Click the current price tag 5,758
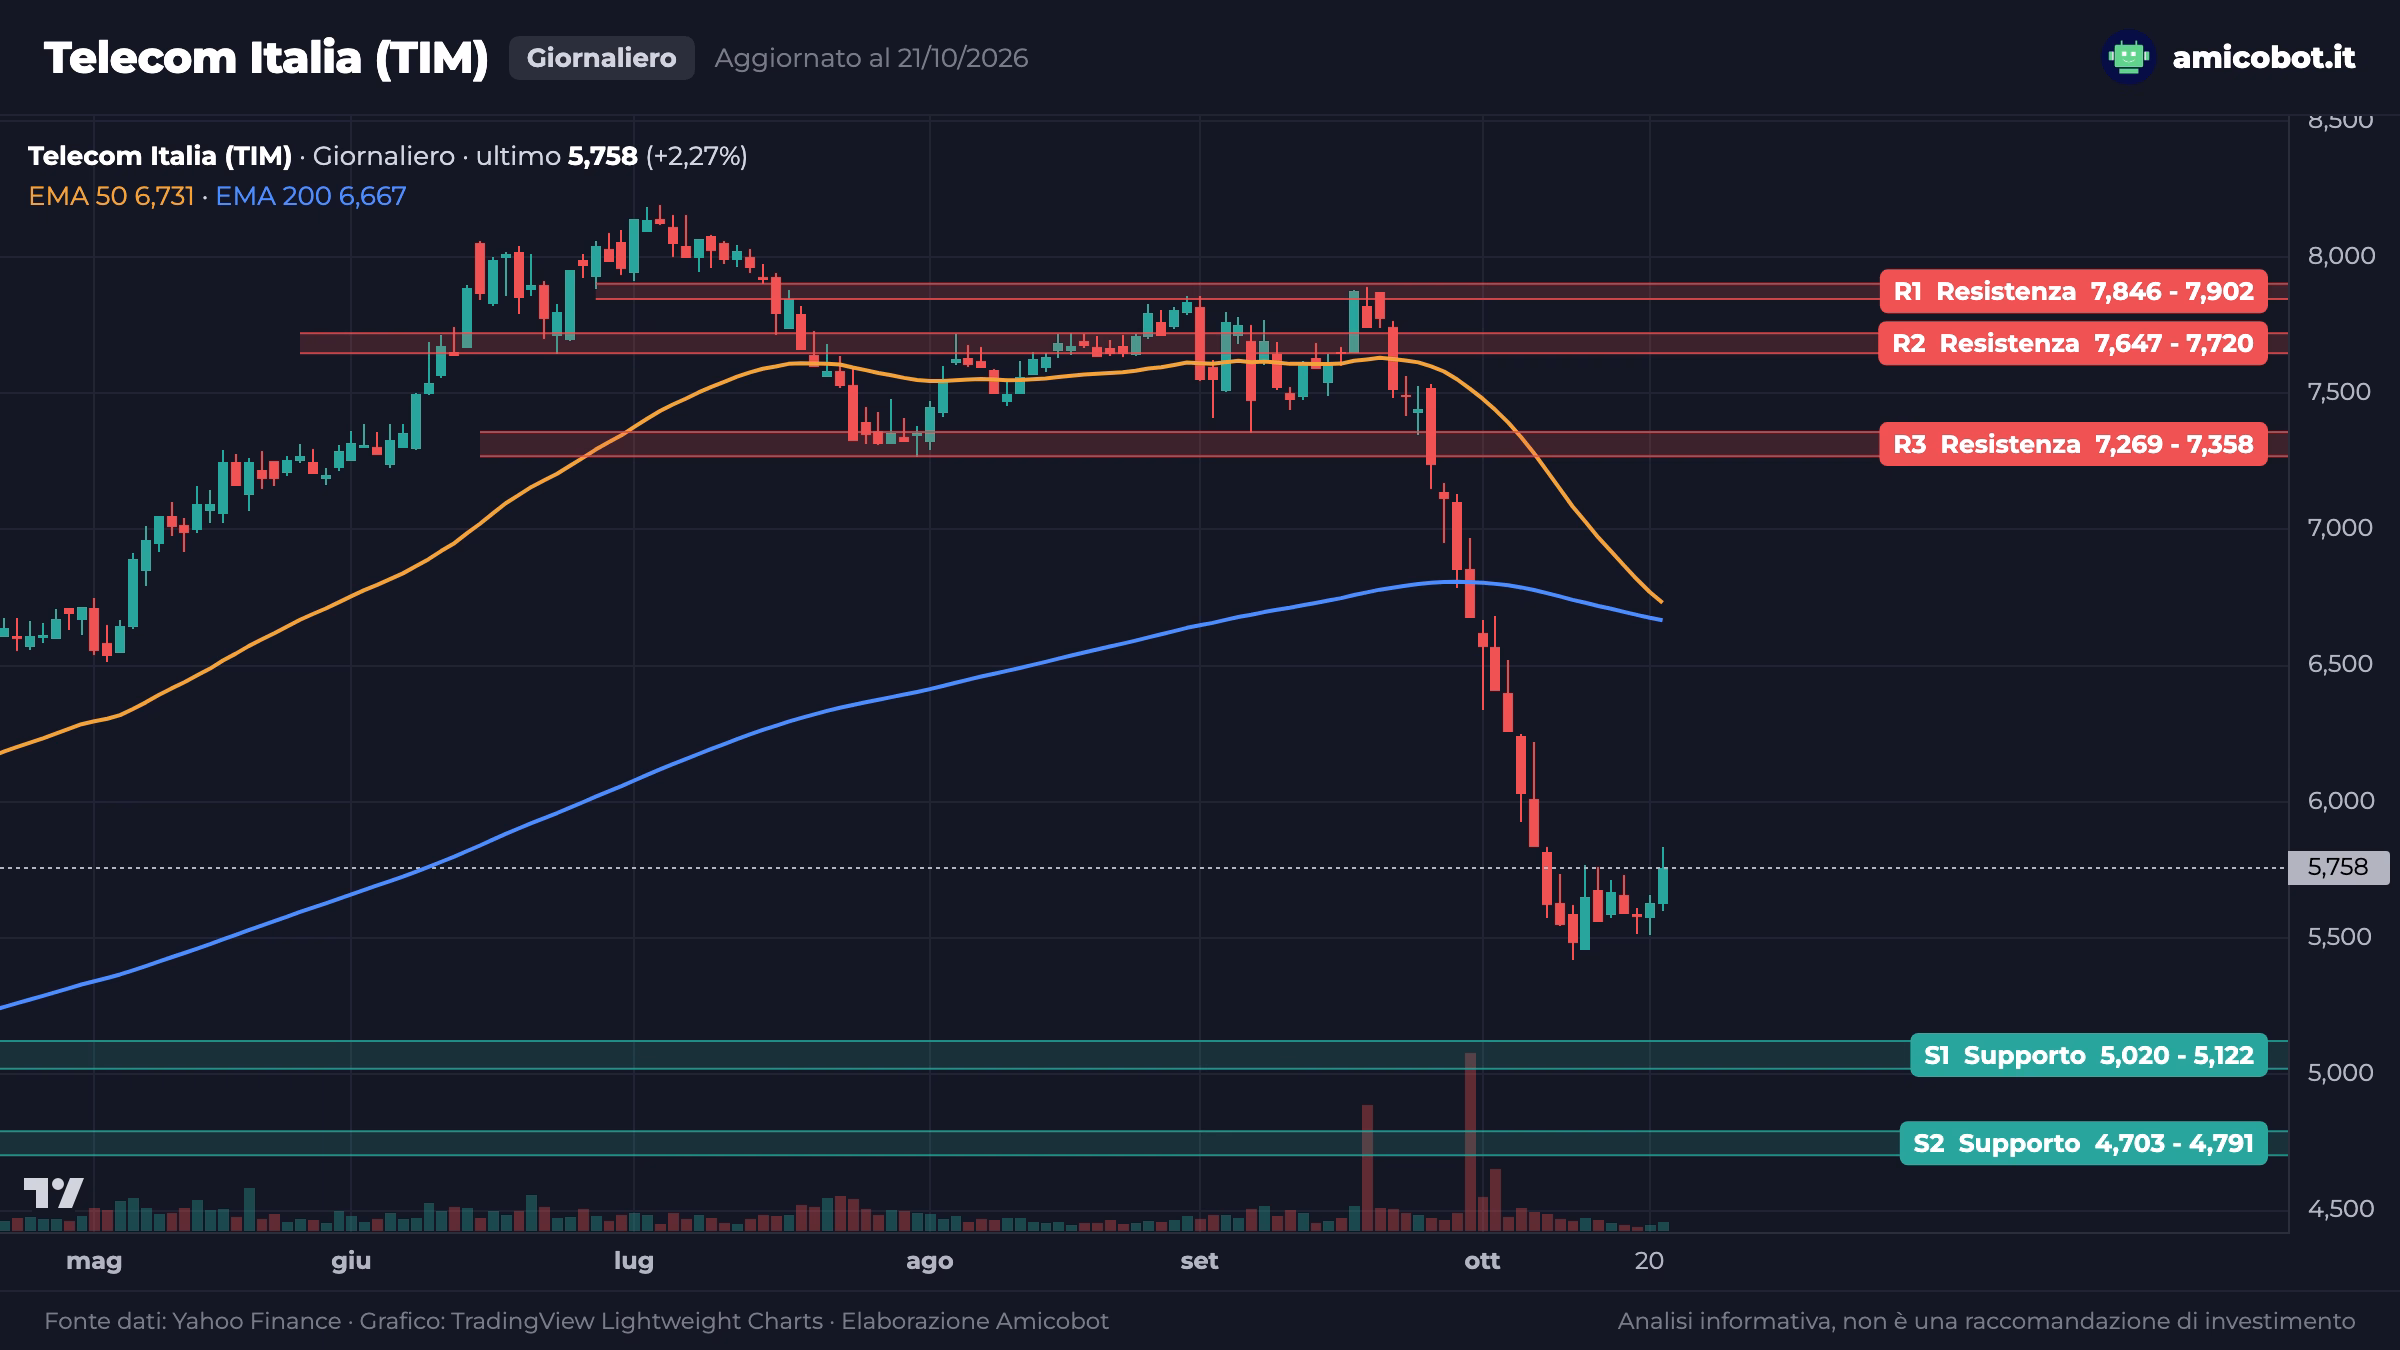2400x1350 pixels. (2338, 867)
